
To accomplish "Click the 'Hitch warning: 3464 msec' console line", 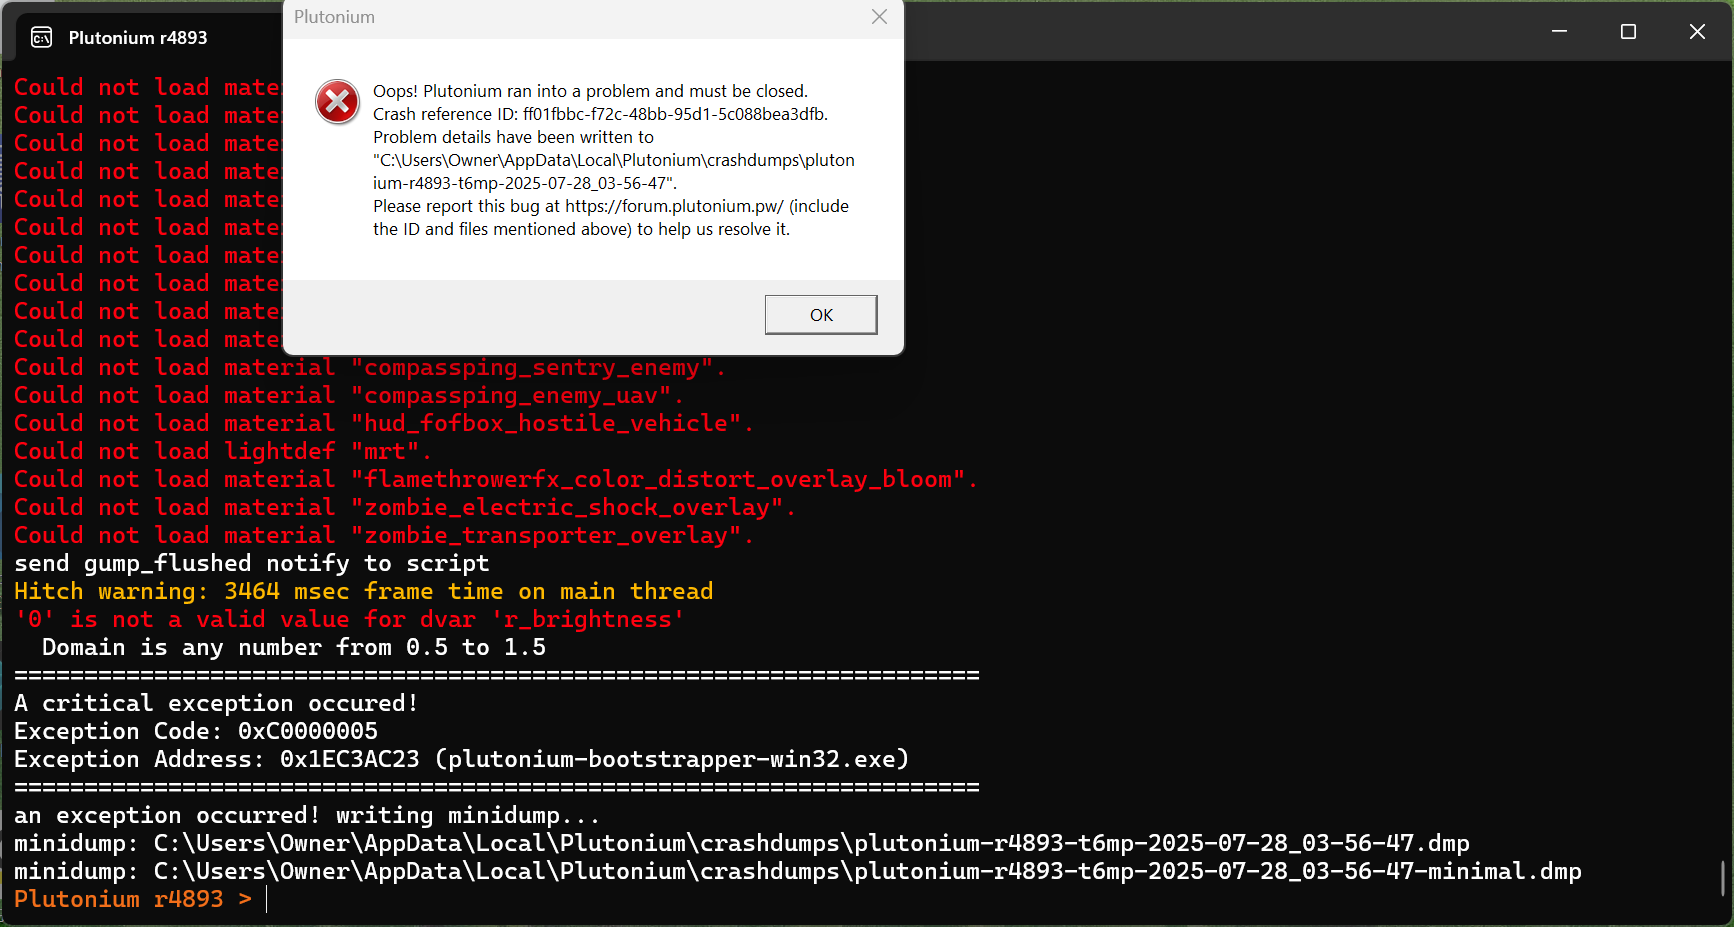I will [363, 591].
